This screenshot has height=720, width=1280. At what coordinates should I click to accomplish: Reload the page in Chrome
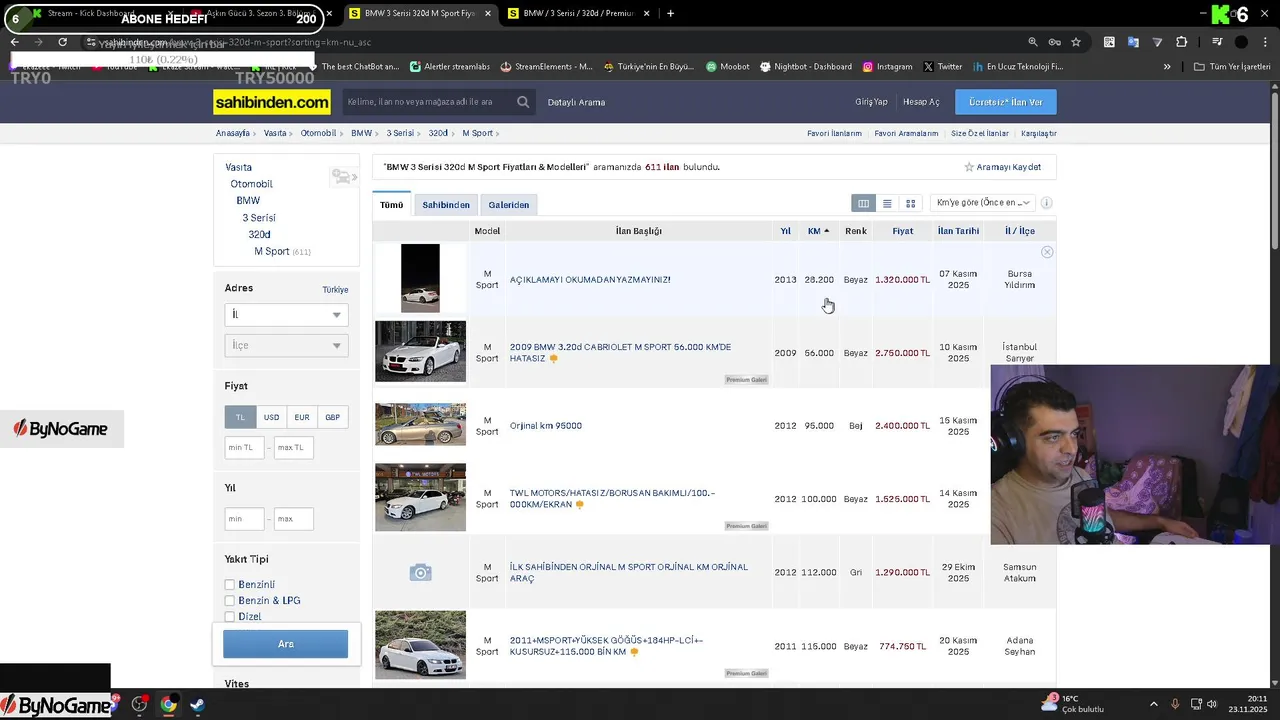(62, 42)
